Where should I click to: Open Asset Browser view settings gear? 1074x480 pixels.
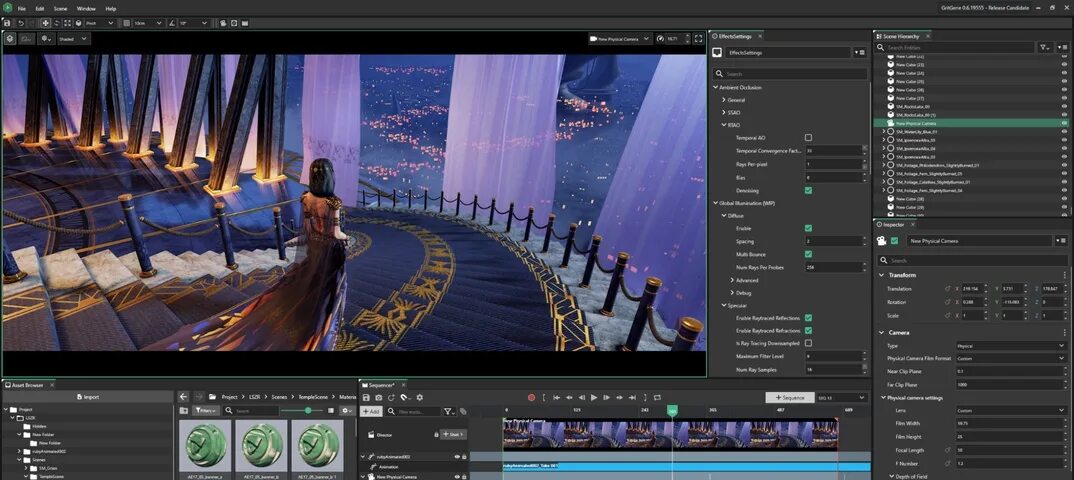click(x=347, y=411)
